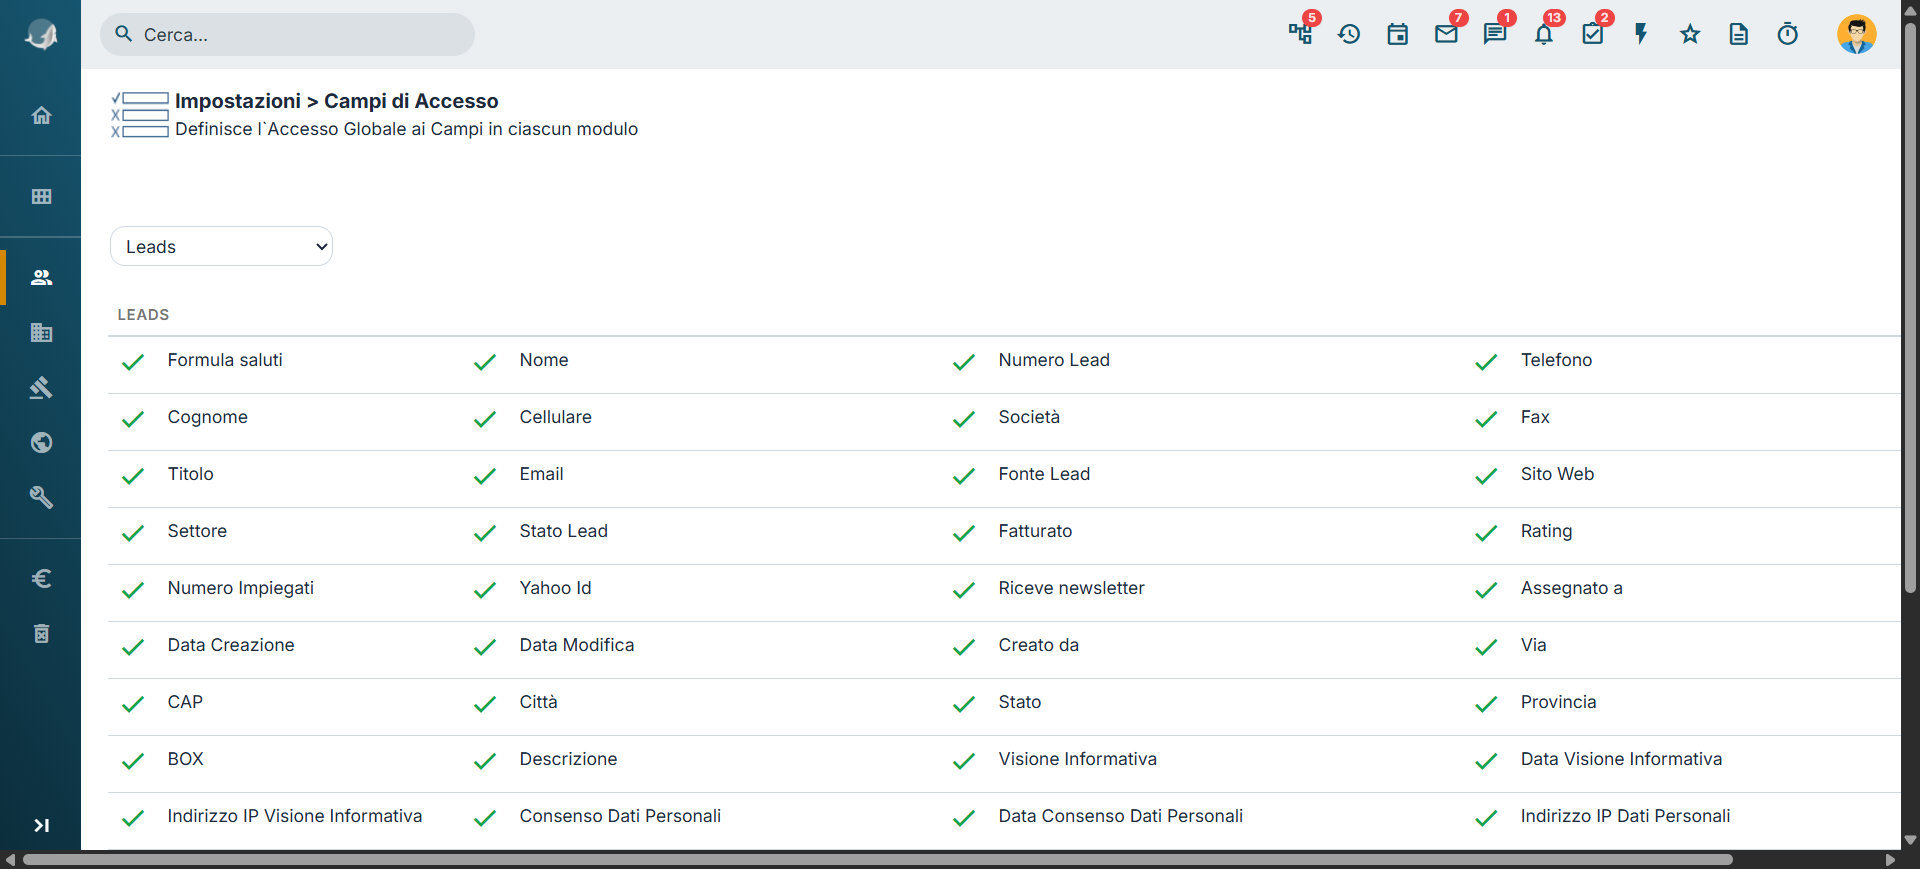Click the Impostazioni breadcrumb heading
Viewport: 1920px width, 869px height.
pos(238,101)
